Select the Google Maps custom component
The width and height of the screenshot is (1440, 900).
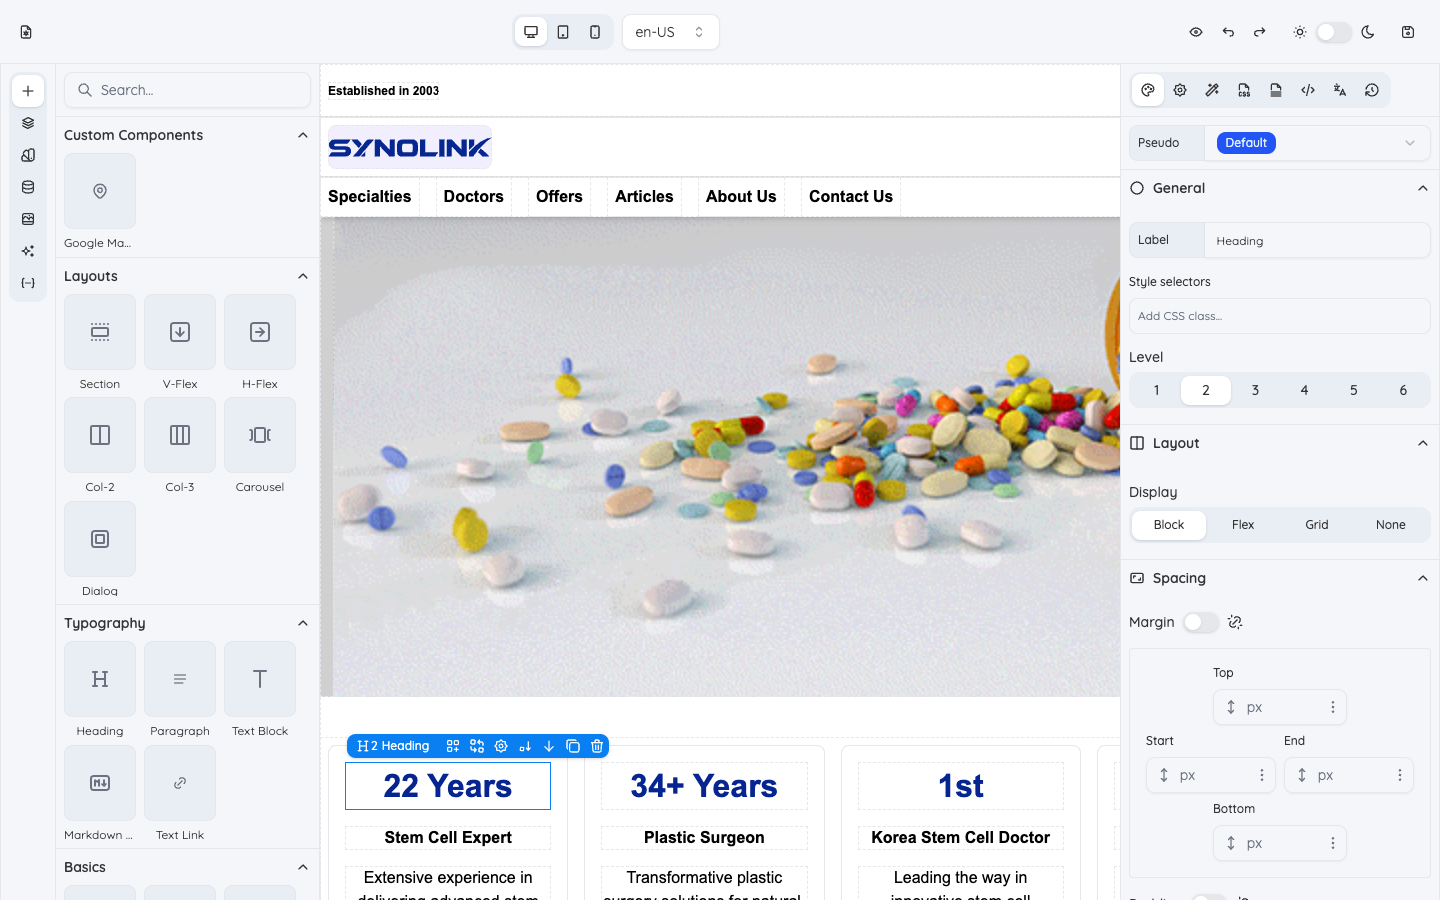(100, 191)
